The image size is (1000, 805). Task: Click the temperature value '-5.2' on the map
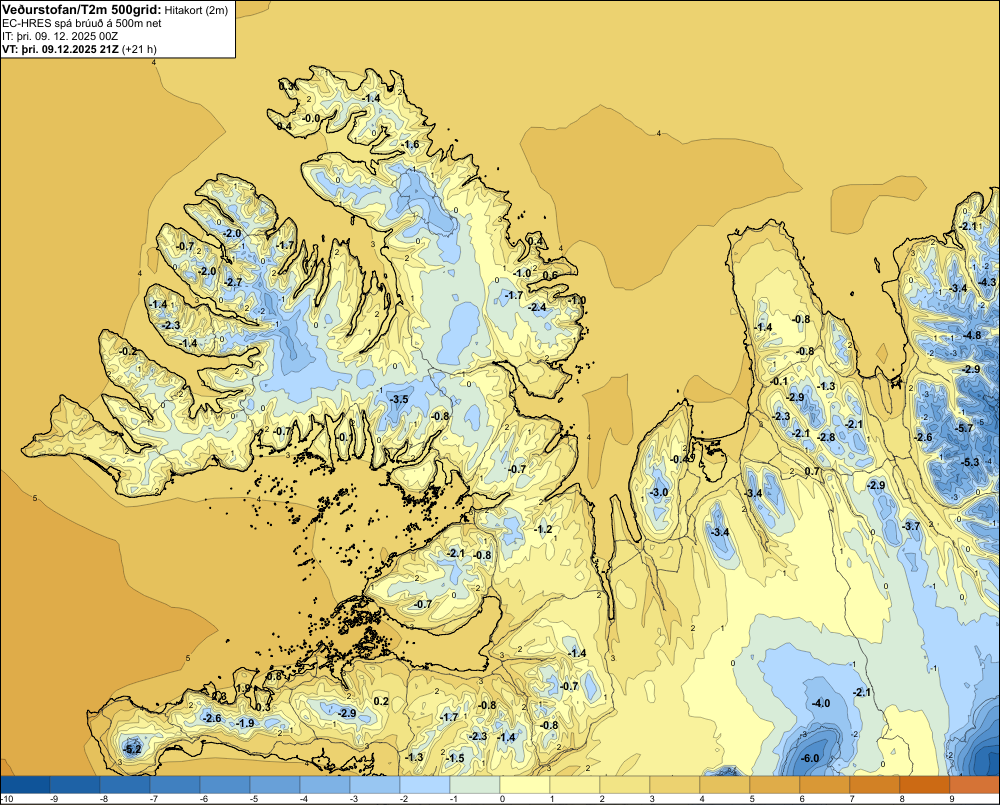pyautogui.click(x=133, y=749)
